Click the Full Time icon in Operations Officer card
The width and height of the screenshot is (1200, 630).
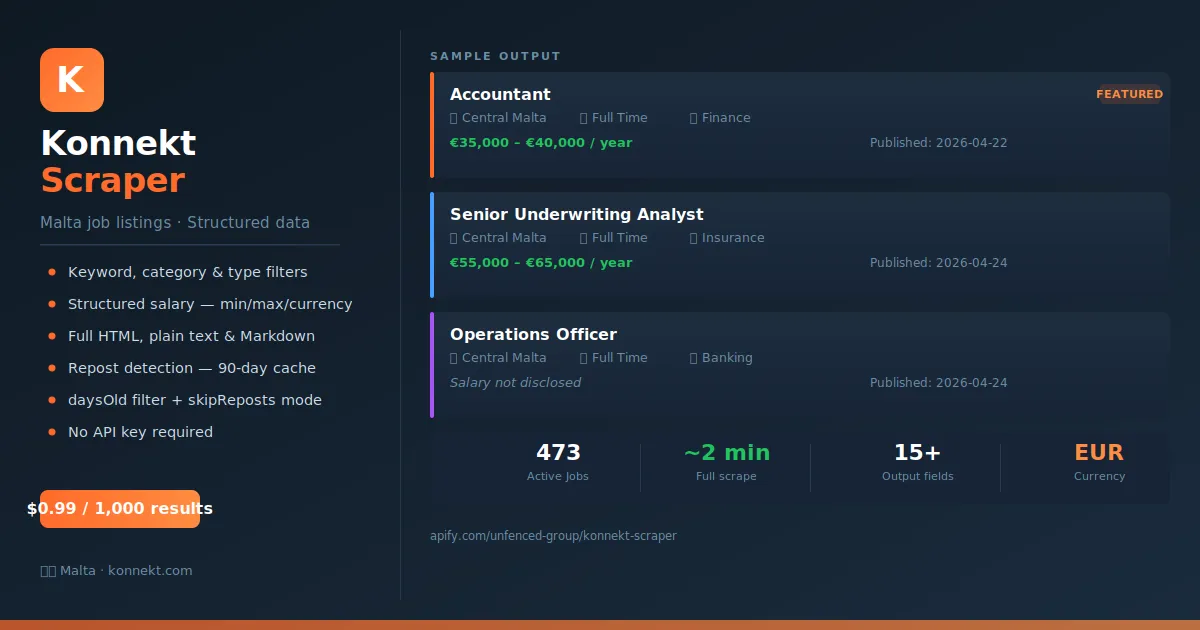click(x=583, y=358)
